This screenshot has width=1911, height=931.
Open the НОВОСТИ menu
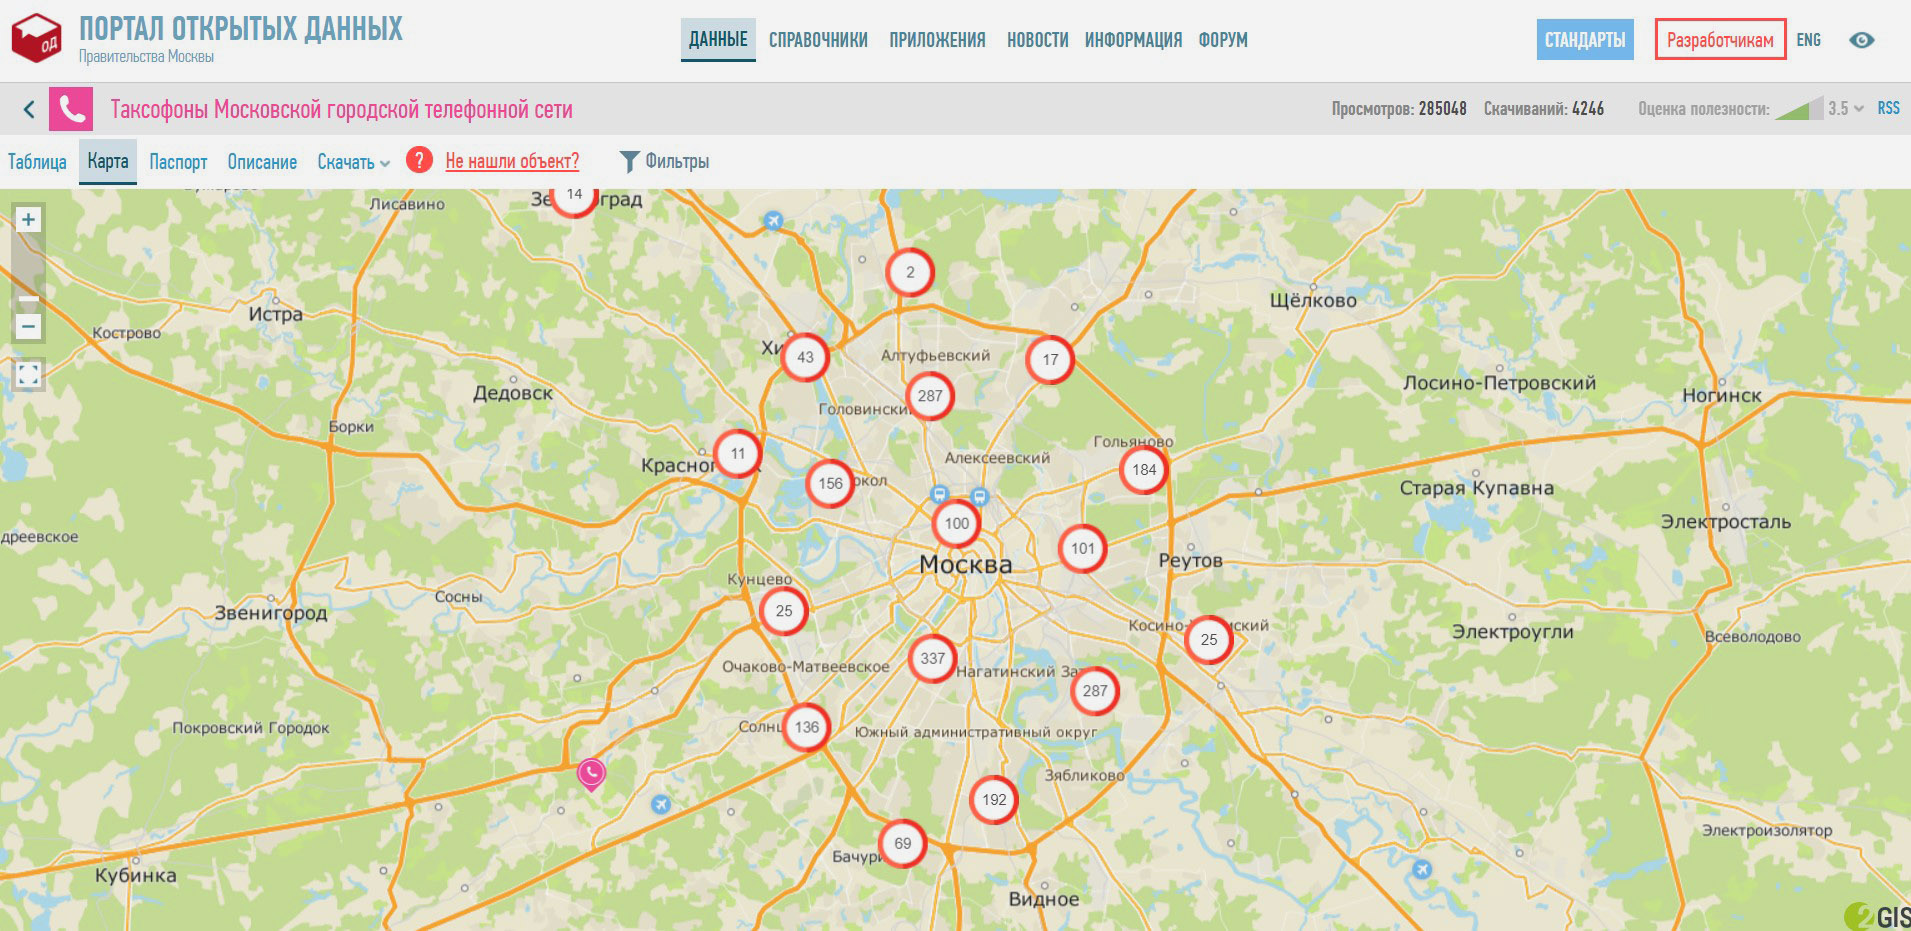coord(1037,40)
